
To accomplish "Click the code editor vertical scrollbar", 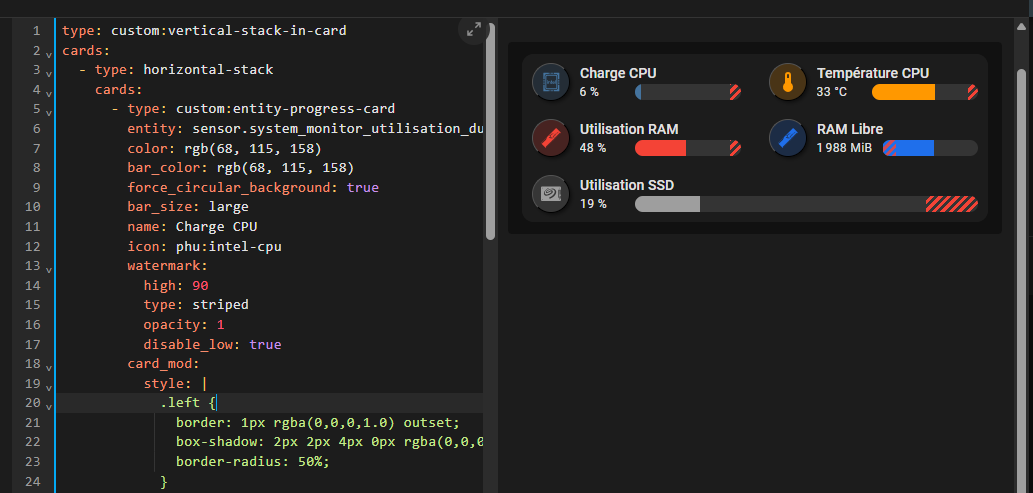I will (x=490, y=134).
